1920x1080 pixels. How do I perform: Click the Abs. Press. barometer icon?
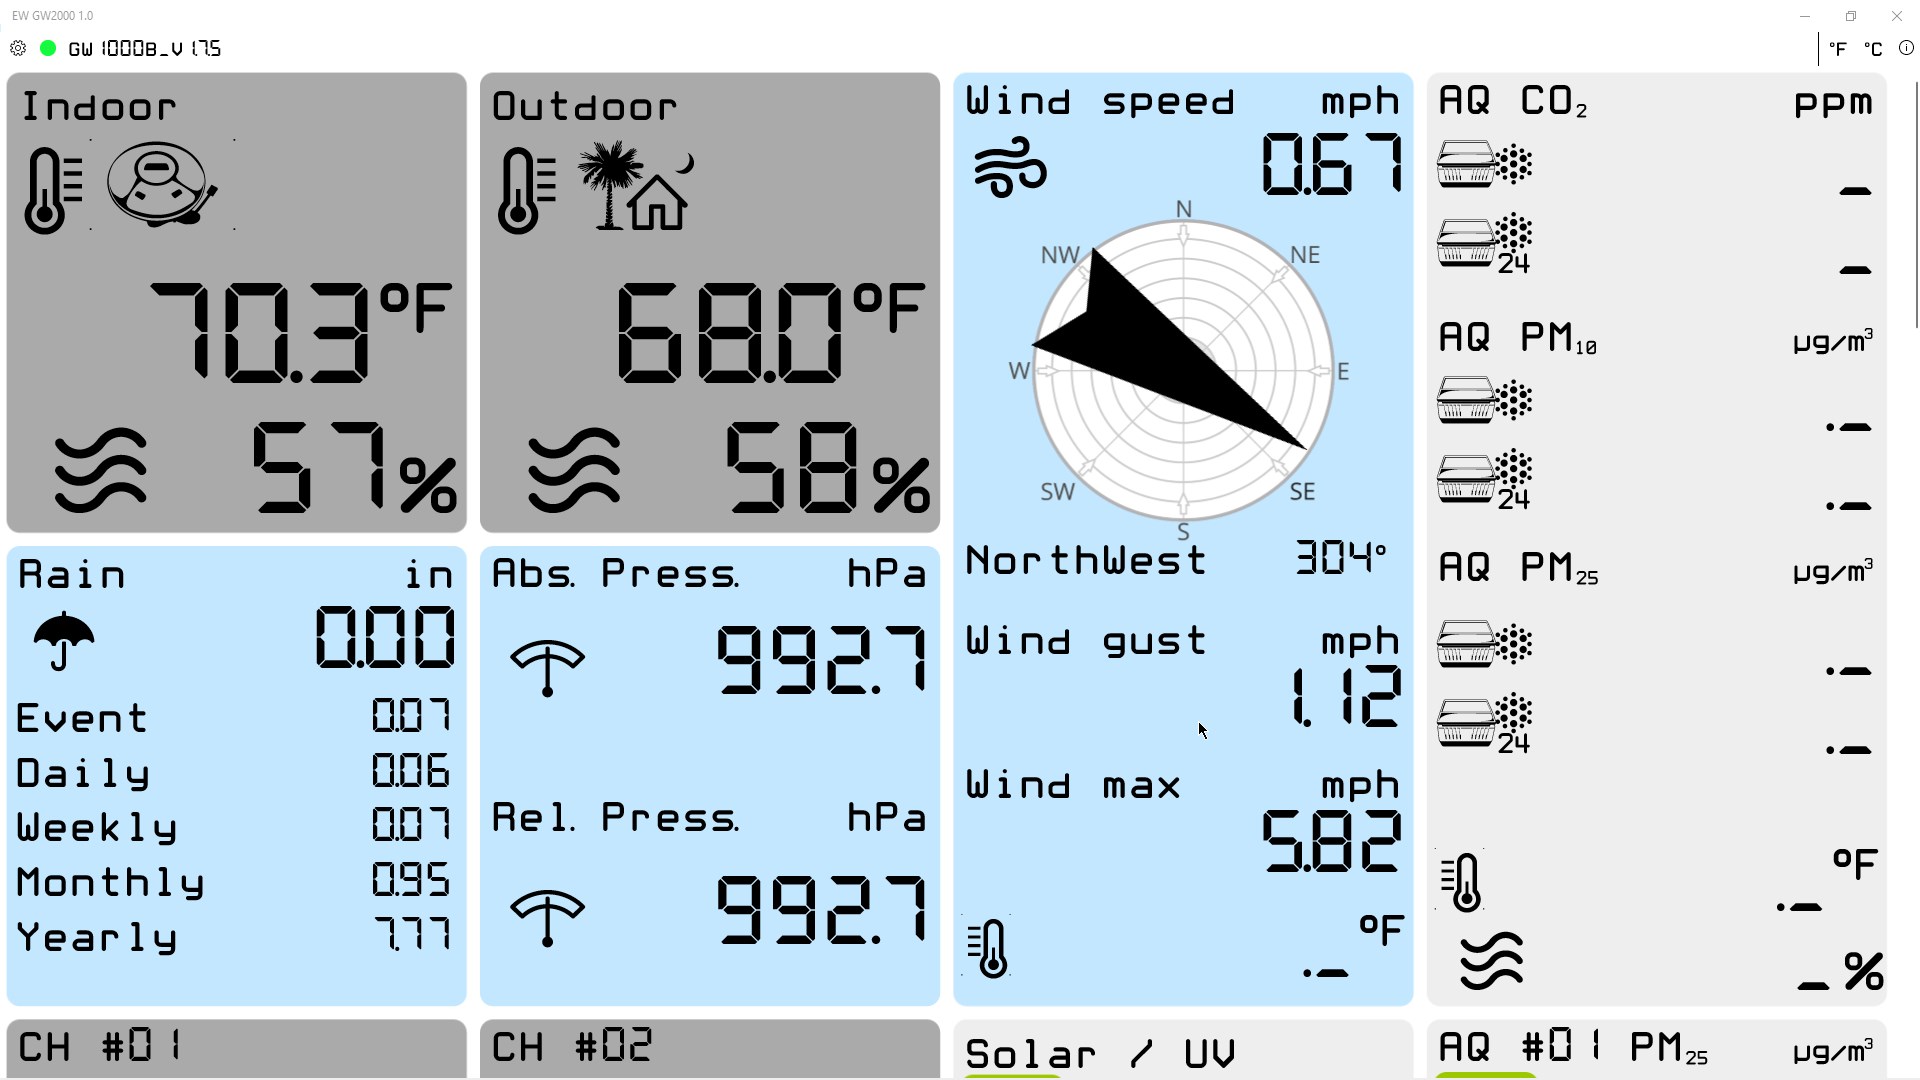(x=547, y=667)
